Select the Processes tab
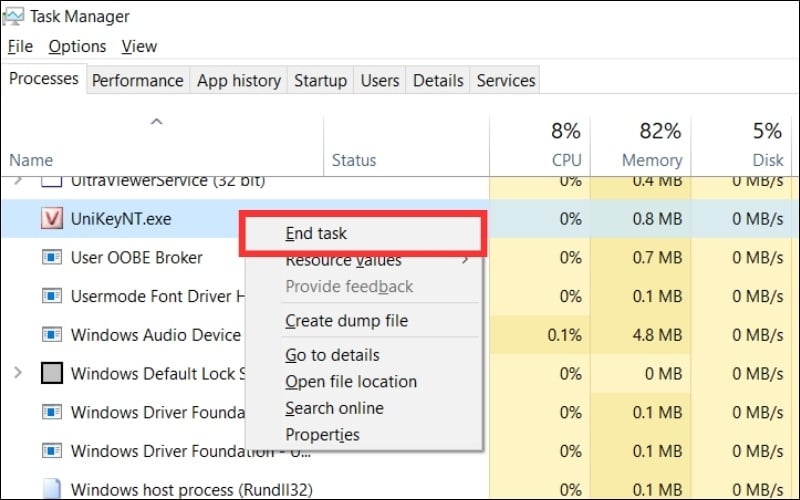The image size is (800, 500). (x=44, y=79)
